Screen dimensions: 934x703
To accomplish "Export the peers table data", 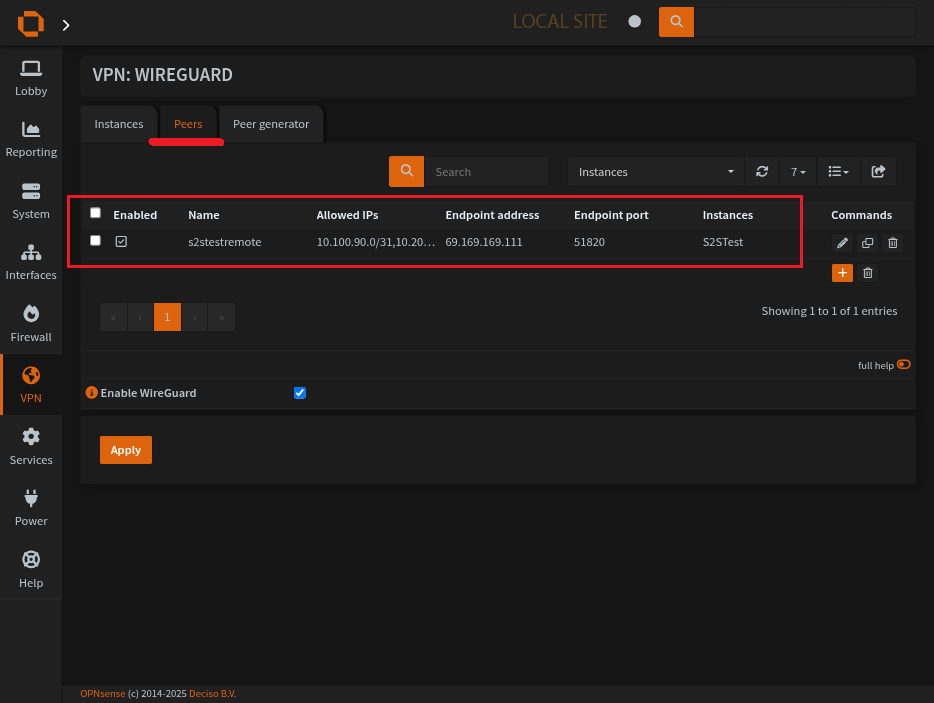I will pos(878,172).
